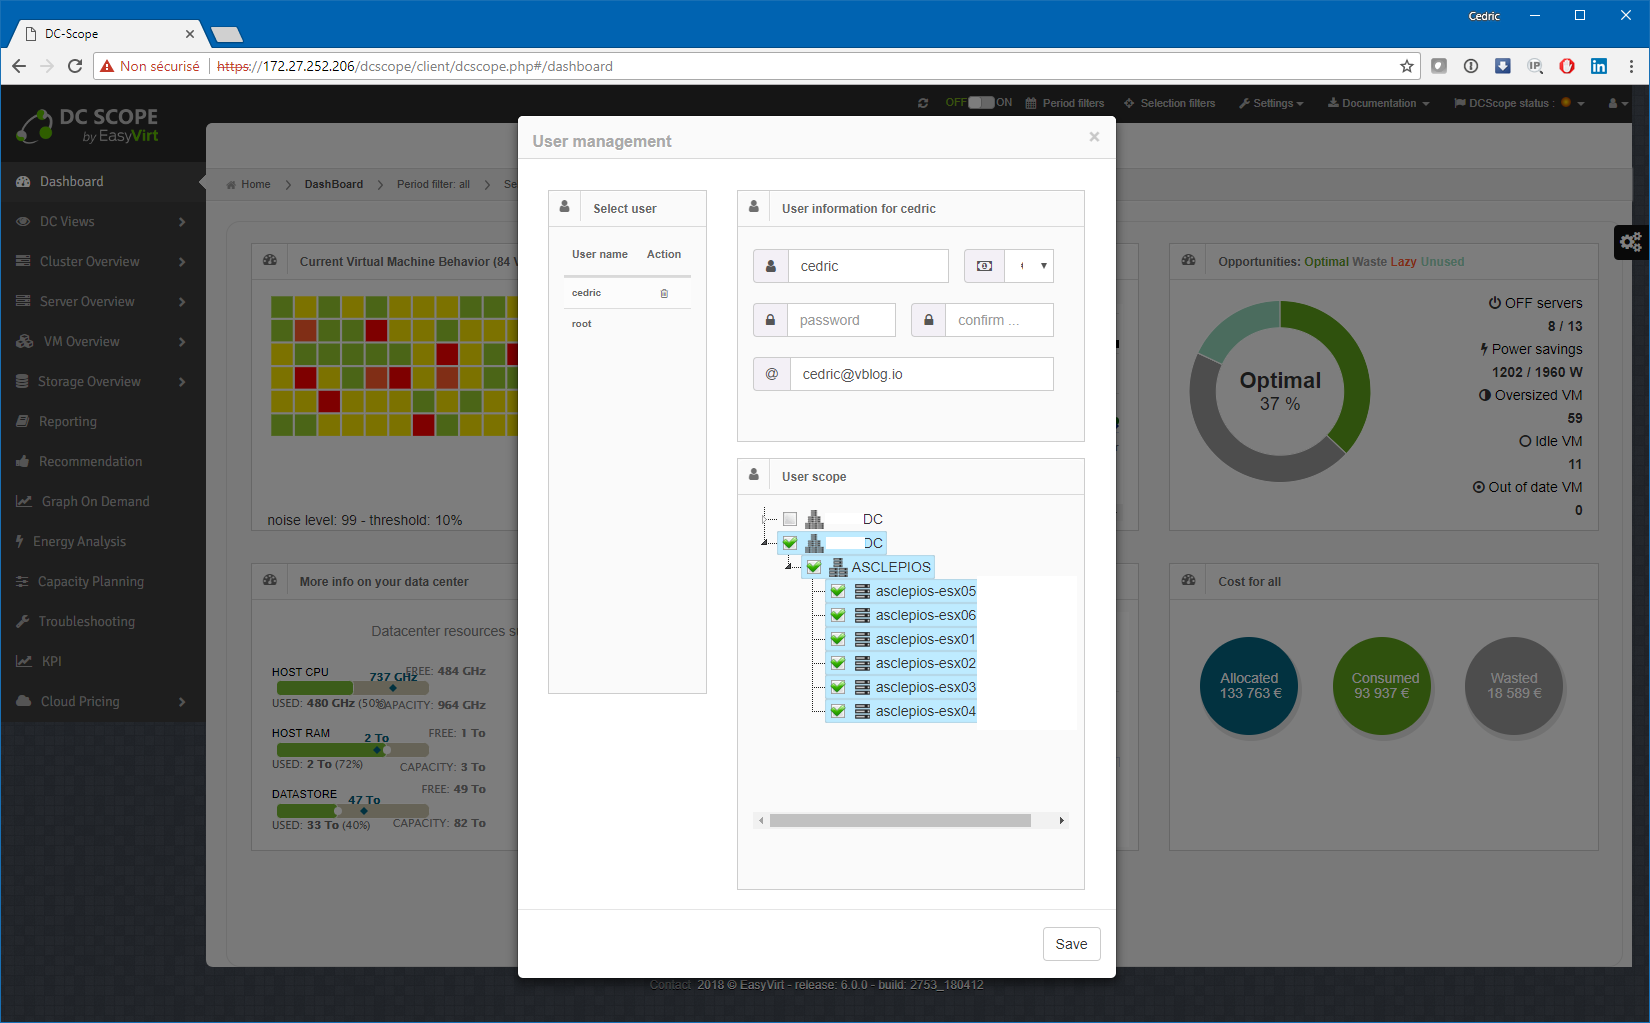Open the Documentation menu
This screenshot has width=1650, height=1023.
1378,103
